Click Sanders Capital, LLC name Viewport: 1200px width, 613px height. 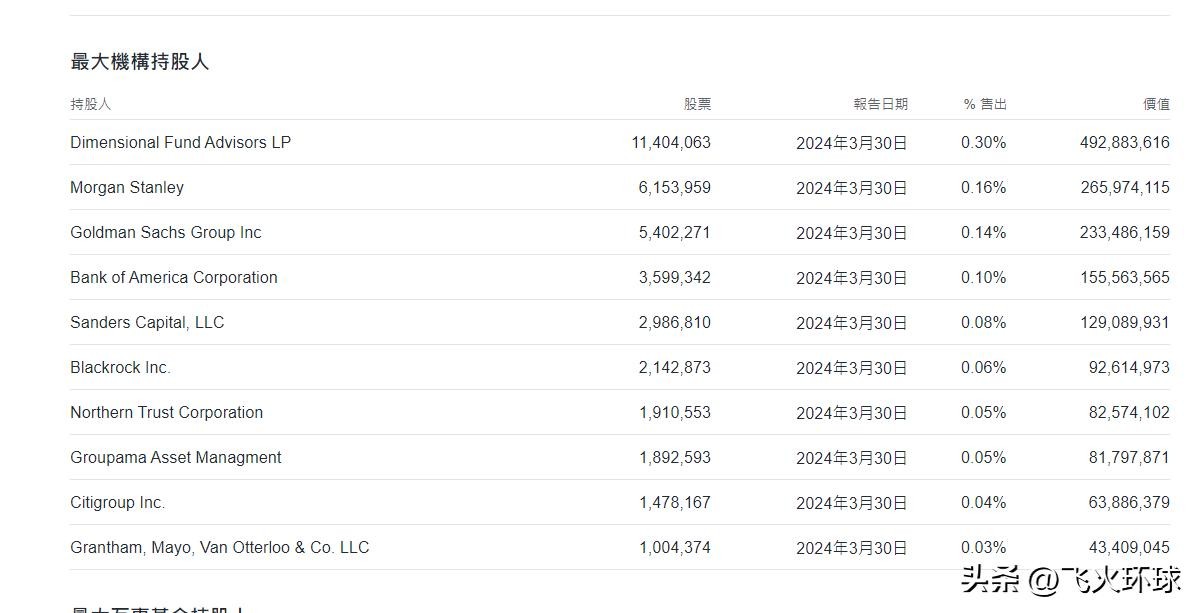(x=147, y=322)
